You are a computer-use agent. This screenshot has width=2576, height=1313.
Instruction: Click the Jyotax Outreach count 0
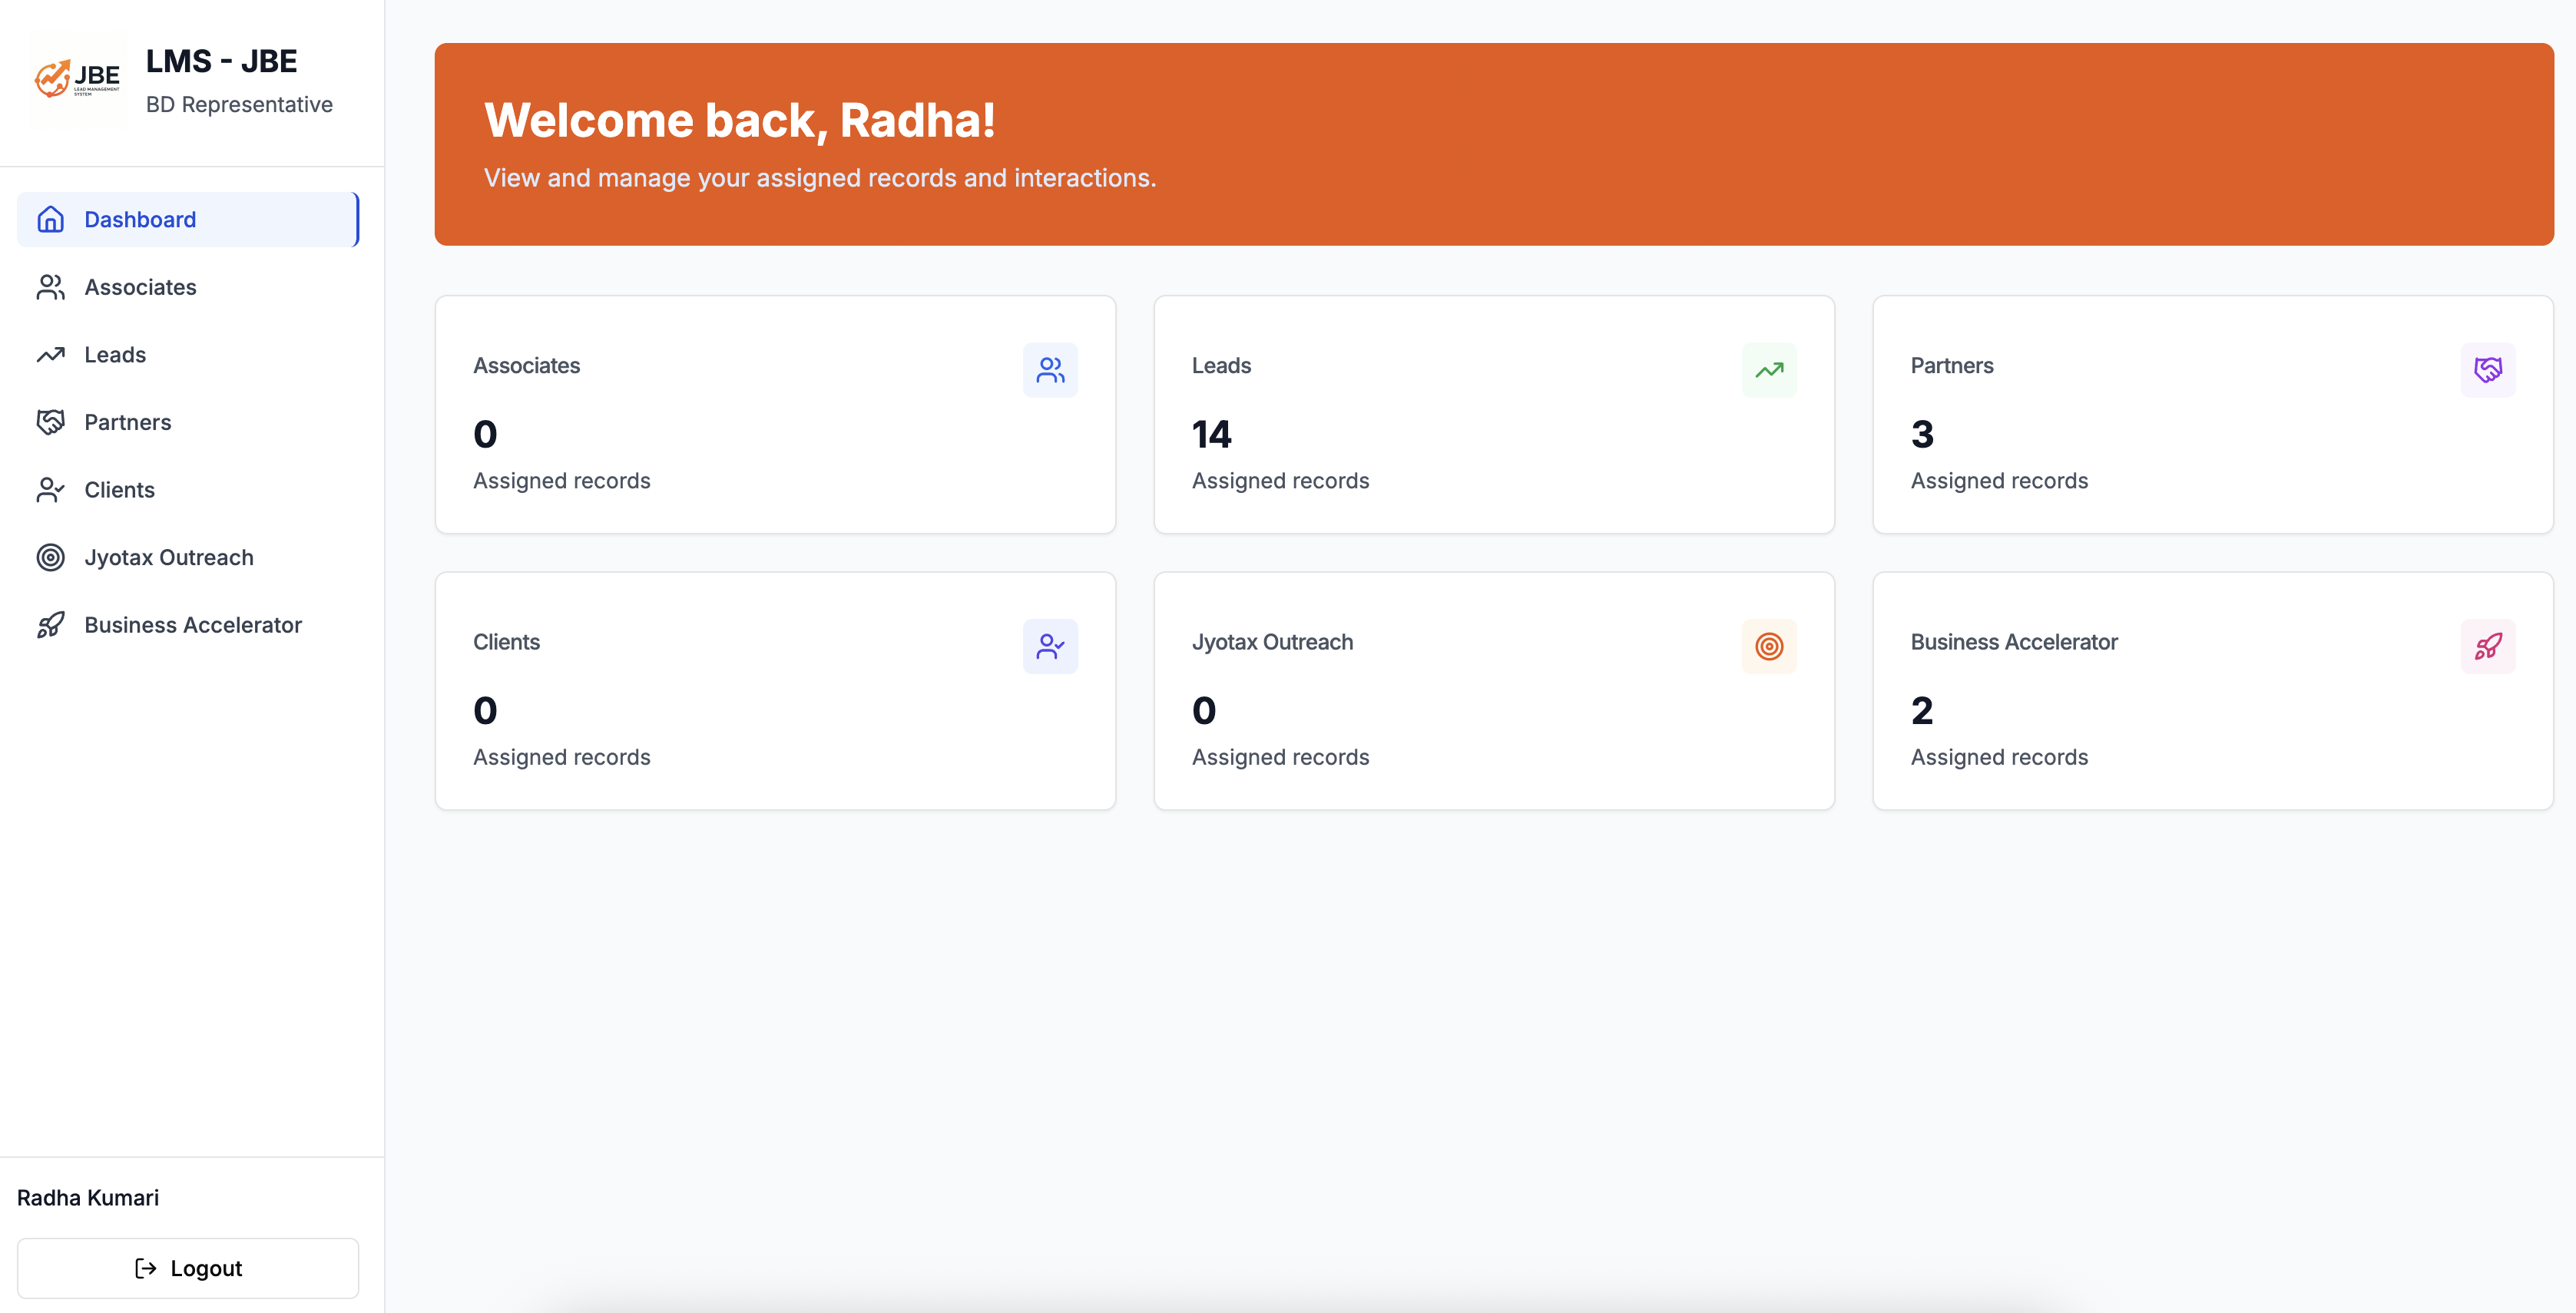pyautogui.click(x=1204, y=710)
